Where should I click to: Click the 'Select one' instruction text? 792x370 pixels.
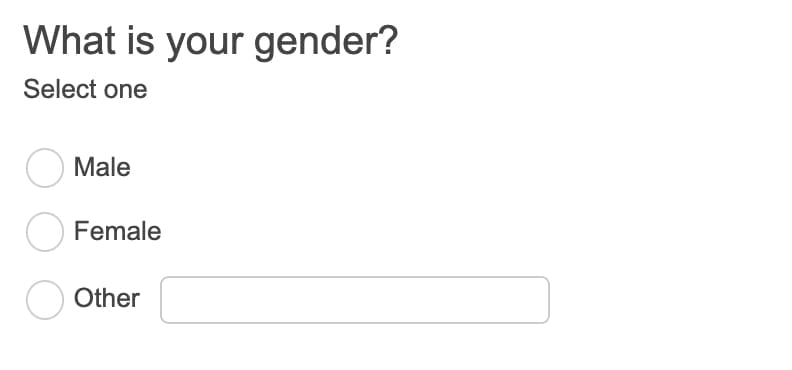[x=85, y=89]
